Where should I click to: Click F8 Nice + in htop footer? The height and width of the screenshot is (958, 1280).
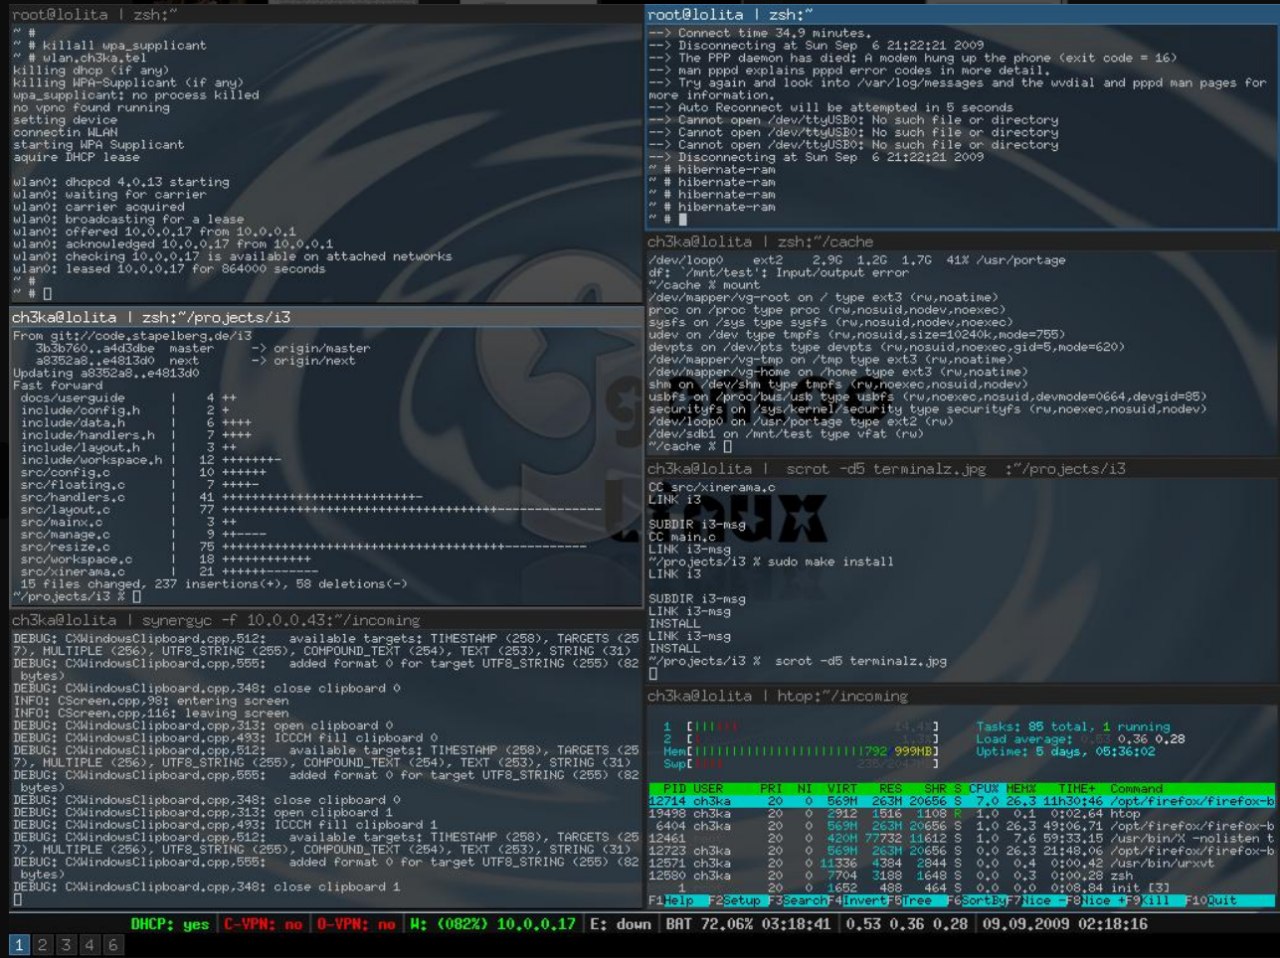click(1097, 900)
